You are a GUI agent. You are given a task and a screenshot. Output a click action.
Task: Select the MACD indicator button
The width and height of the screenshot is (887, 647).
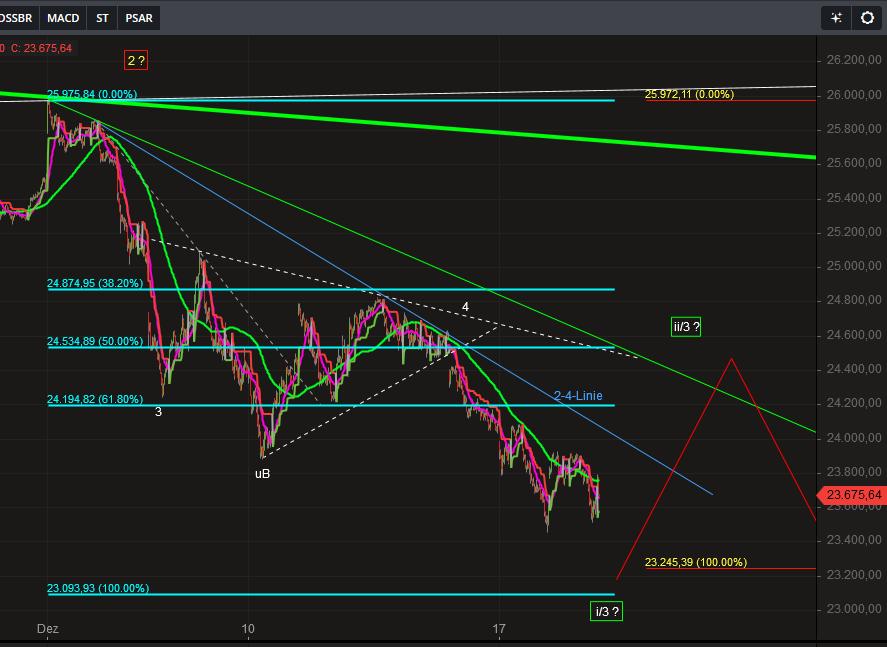click(63, 17)
